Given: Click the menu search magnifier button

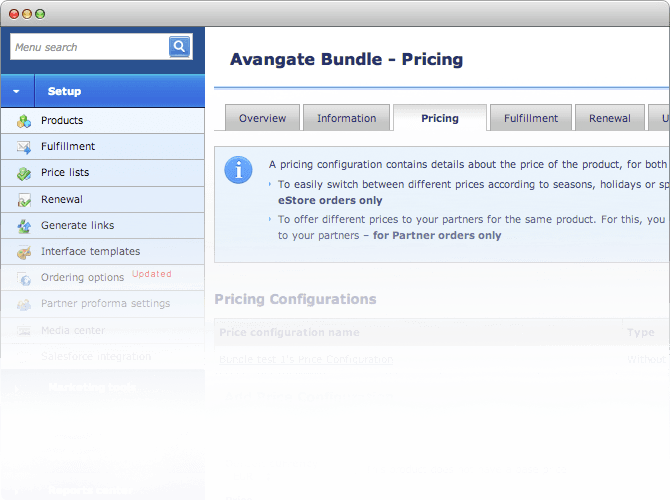Looking at the screenshot, I should coord(179,47).
